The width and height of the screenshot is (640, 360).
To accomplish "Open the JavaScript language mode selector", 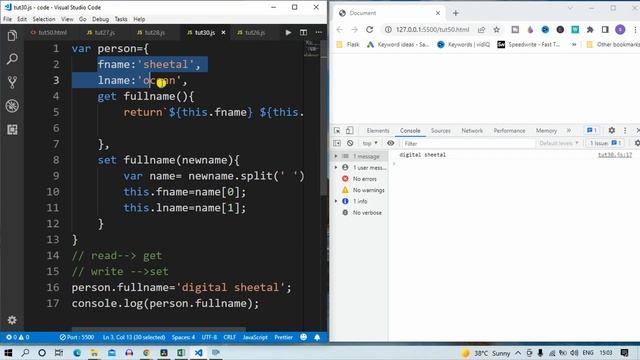I will click(255, 337).
